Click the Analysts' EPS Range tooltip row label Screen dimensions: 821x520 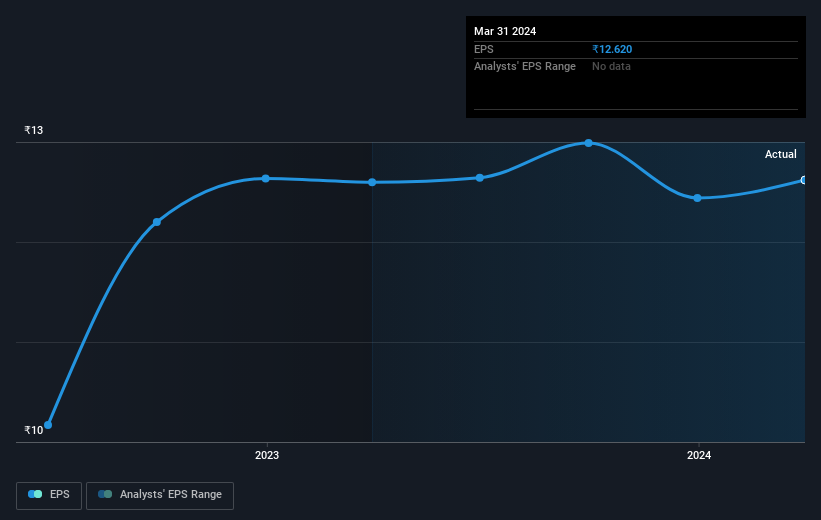click(x=525, y=67)
